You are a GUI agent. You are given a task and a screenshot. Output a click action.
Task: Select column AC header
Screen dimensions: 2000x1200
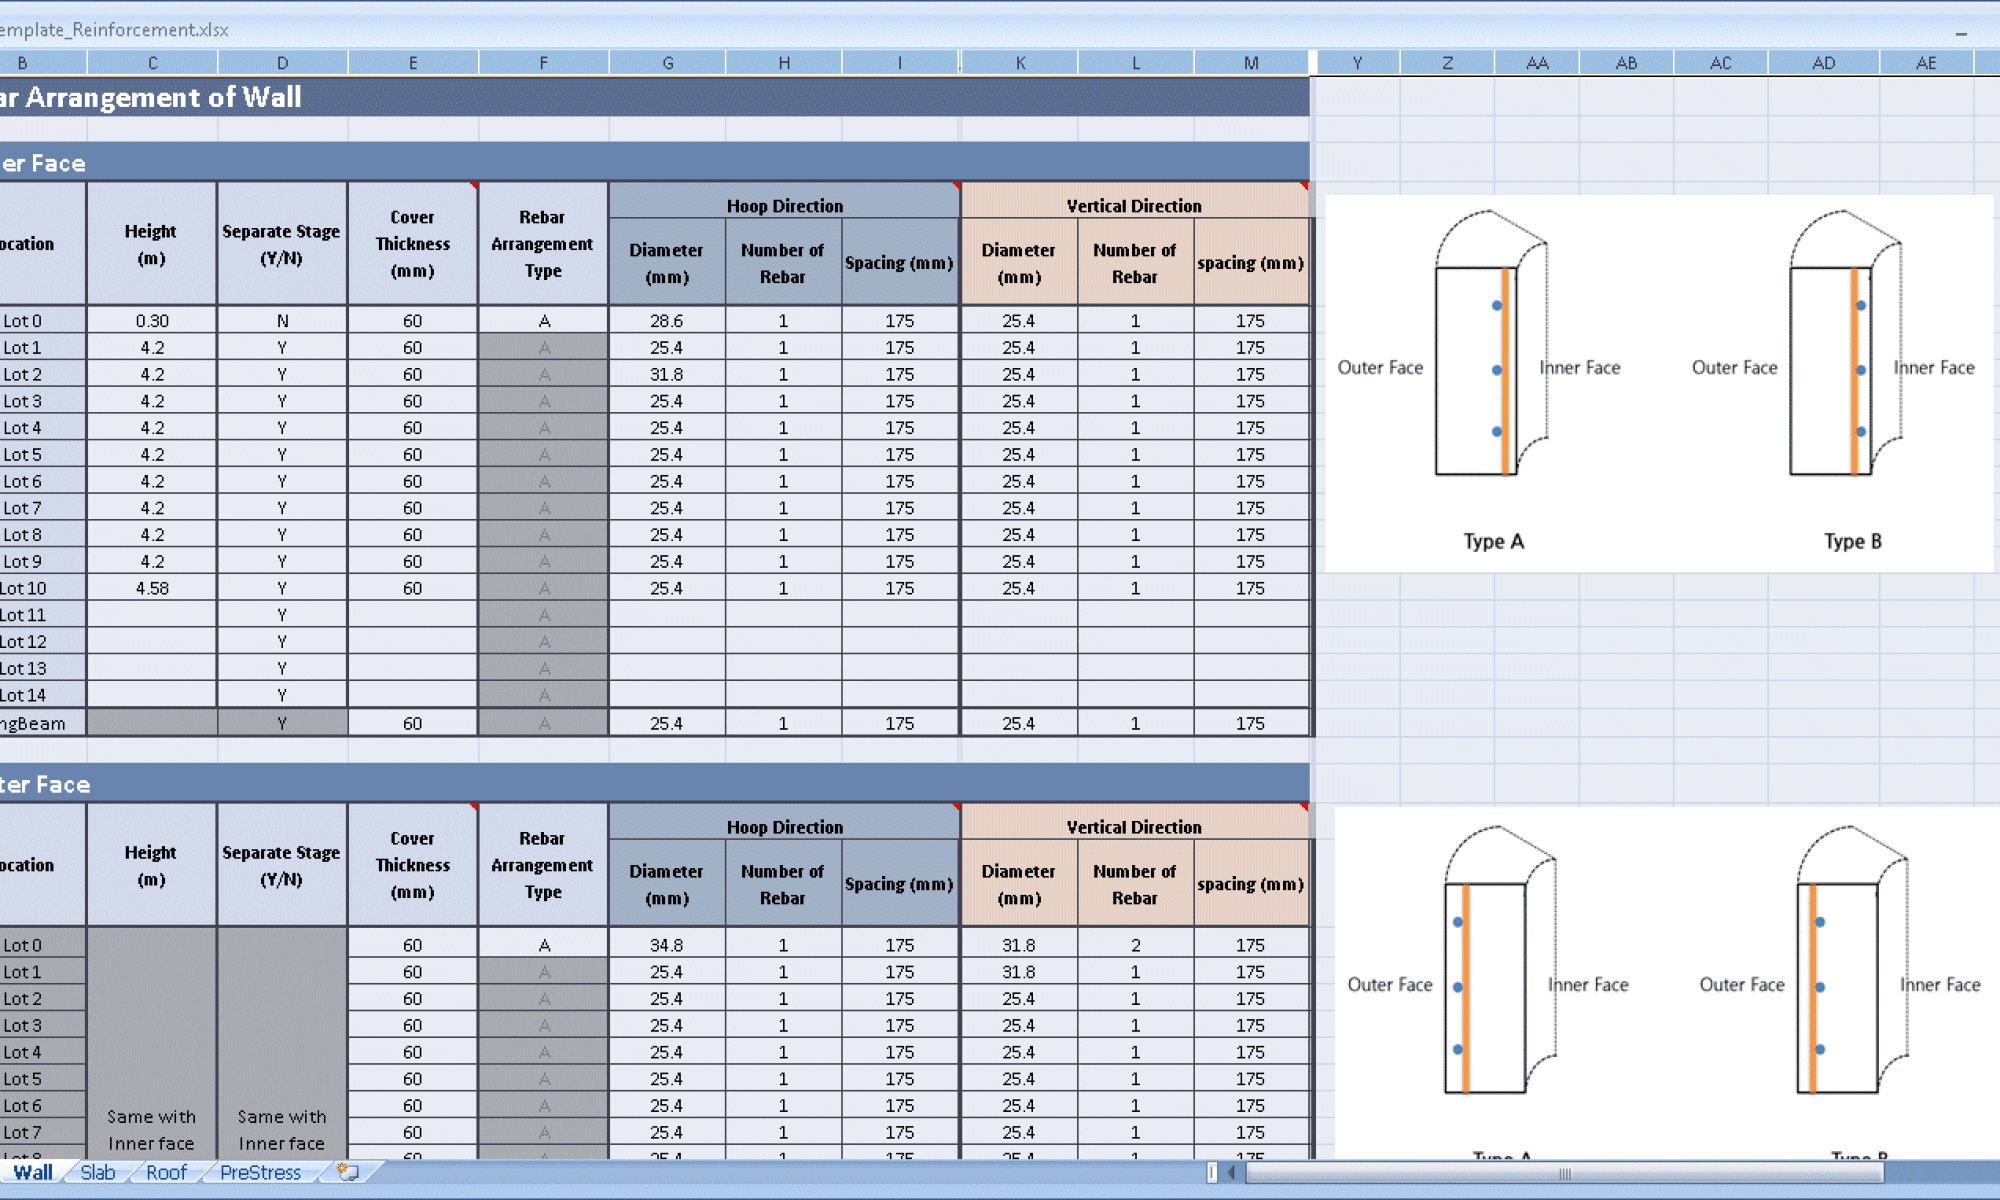(x=1720, y=63)
